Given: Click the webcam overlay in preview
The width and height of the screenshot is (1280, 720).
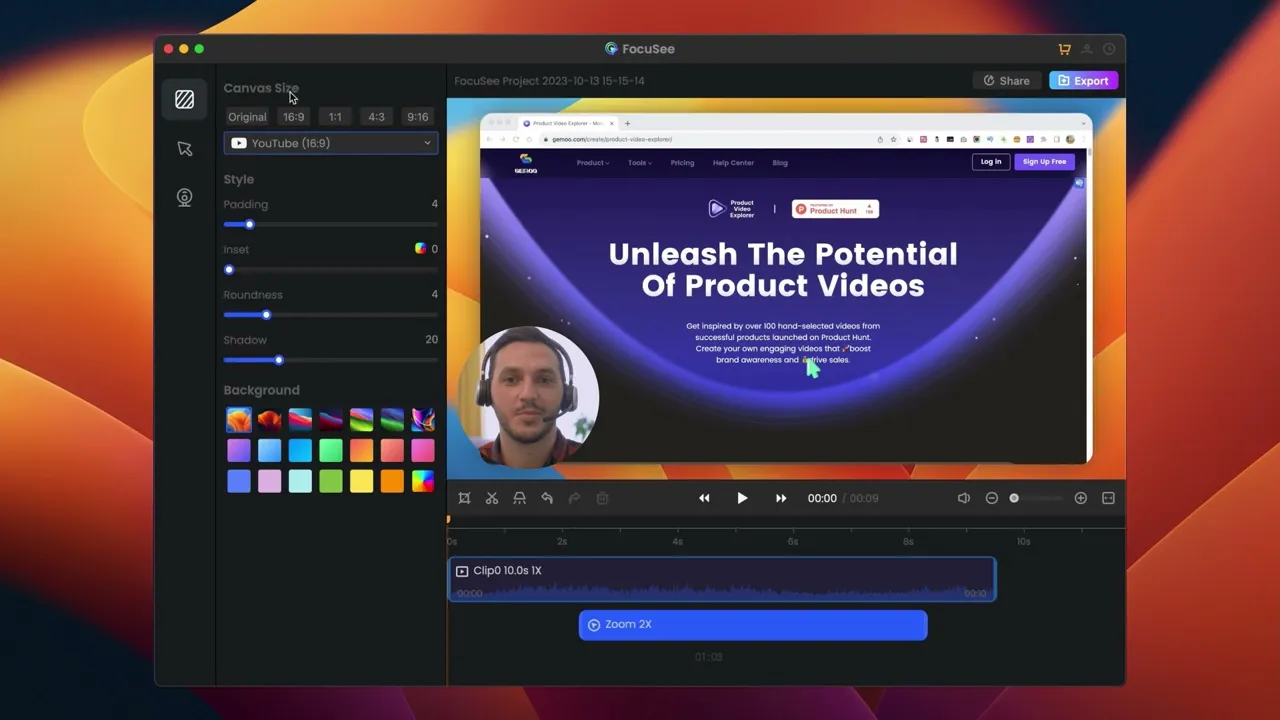Looking at the screenshot, I should pos(530,396).
